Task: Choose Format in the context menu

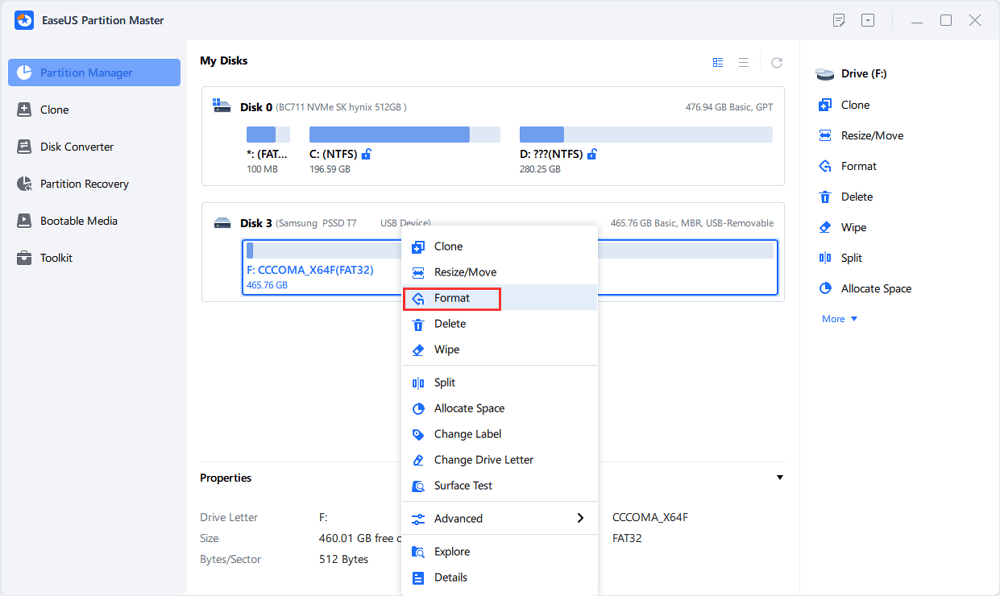Action: coord(452,298)
